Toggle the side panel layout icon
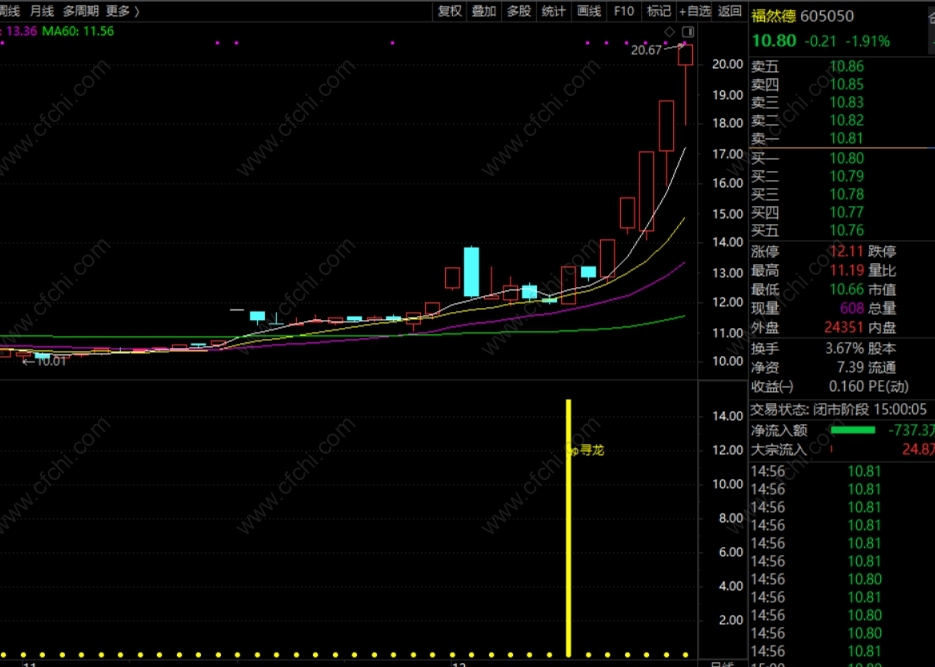This screenshot has height=667, width=935. point(688,31)
